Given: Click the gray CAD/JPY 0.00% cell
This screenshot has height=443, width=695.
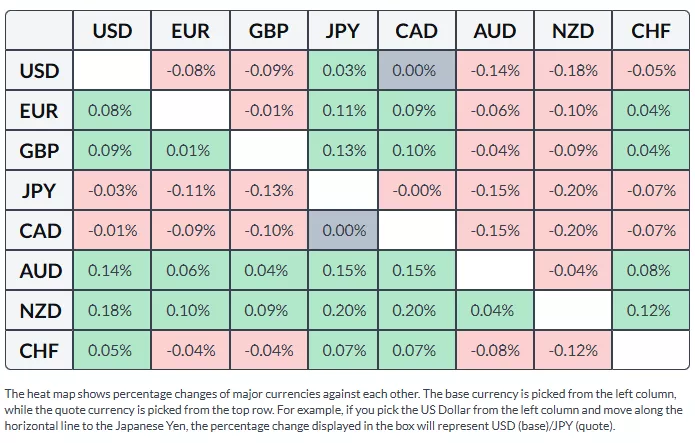Looking at the screenshot, I should pyautogui.click(x=342, y=231).
